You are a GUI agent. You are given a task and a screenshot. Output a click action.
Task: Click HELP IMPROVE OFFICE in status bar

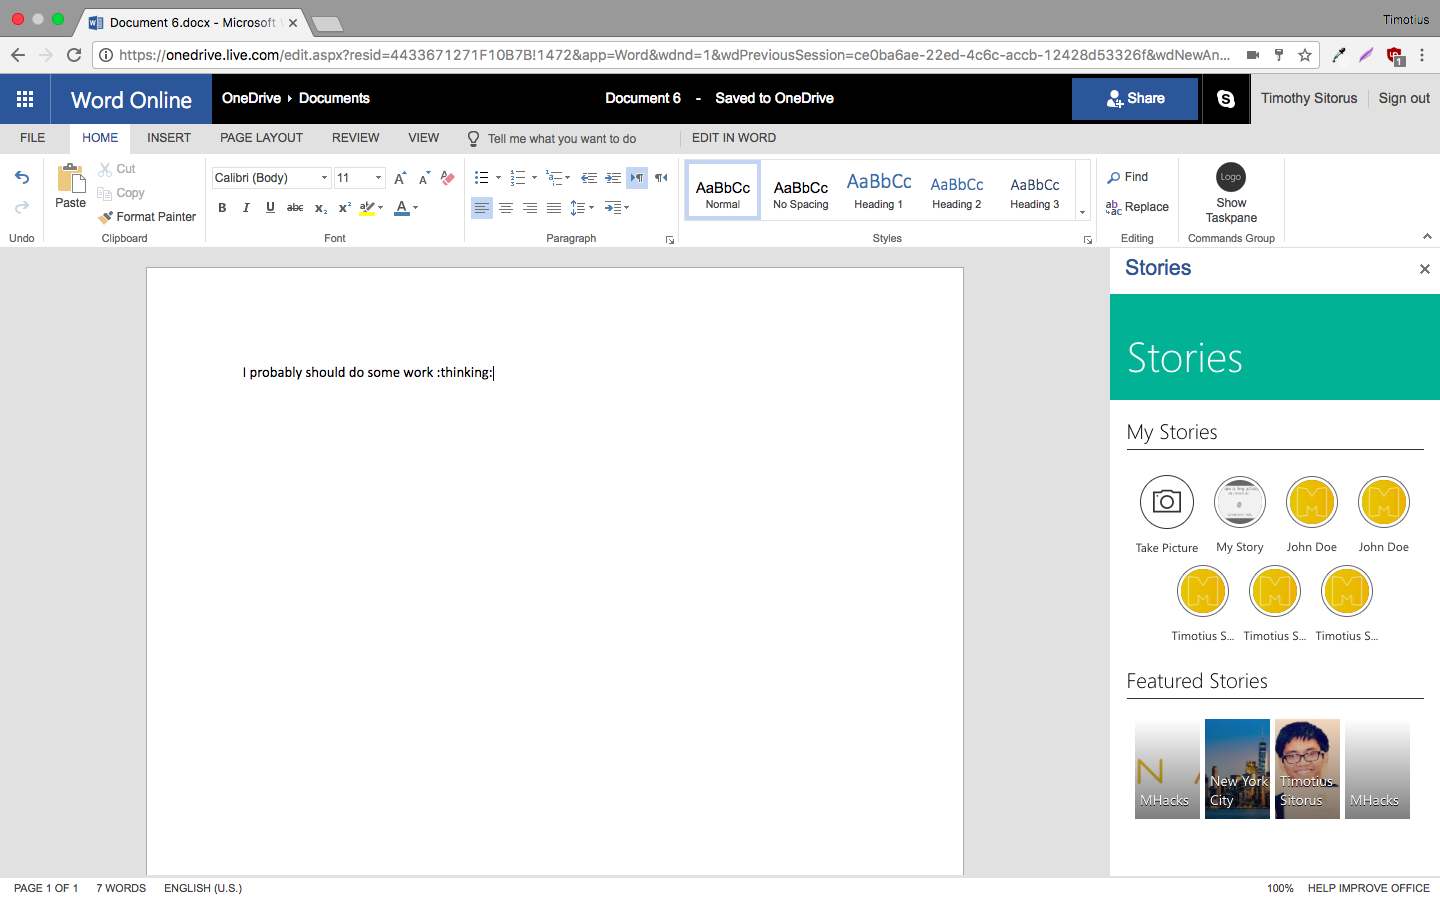[x=1369, y=888]
